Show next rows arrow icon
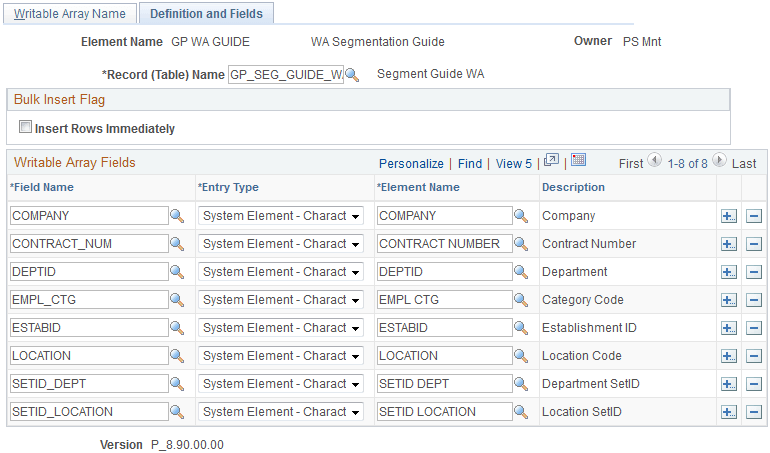Image resolution: width=770 pixels, height=453 pixels. click(719, 160)
